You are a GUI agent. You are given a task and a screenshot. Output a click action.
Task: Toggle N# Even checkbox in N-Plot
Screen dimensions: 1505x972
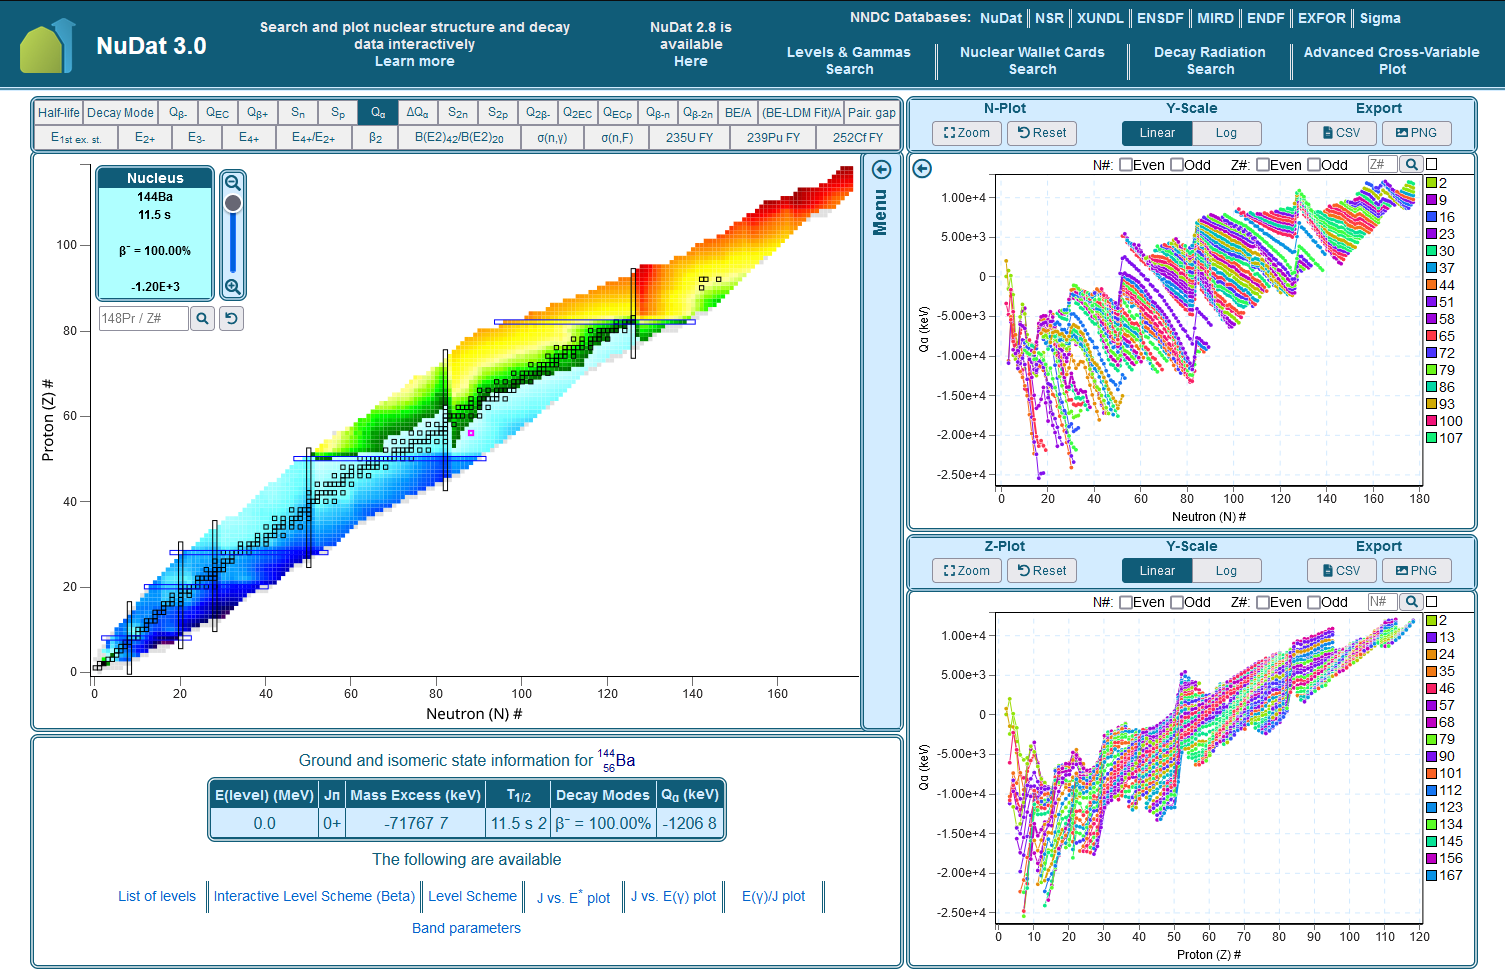1125,165
